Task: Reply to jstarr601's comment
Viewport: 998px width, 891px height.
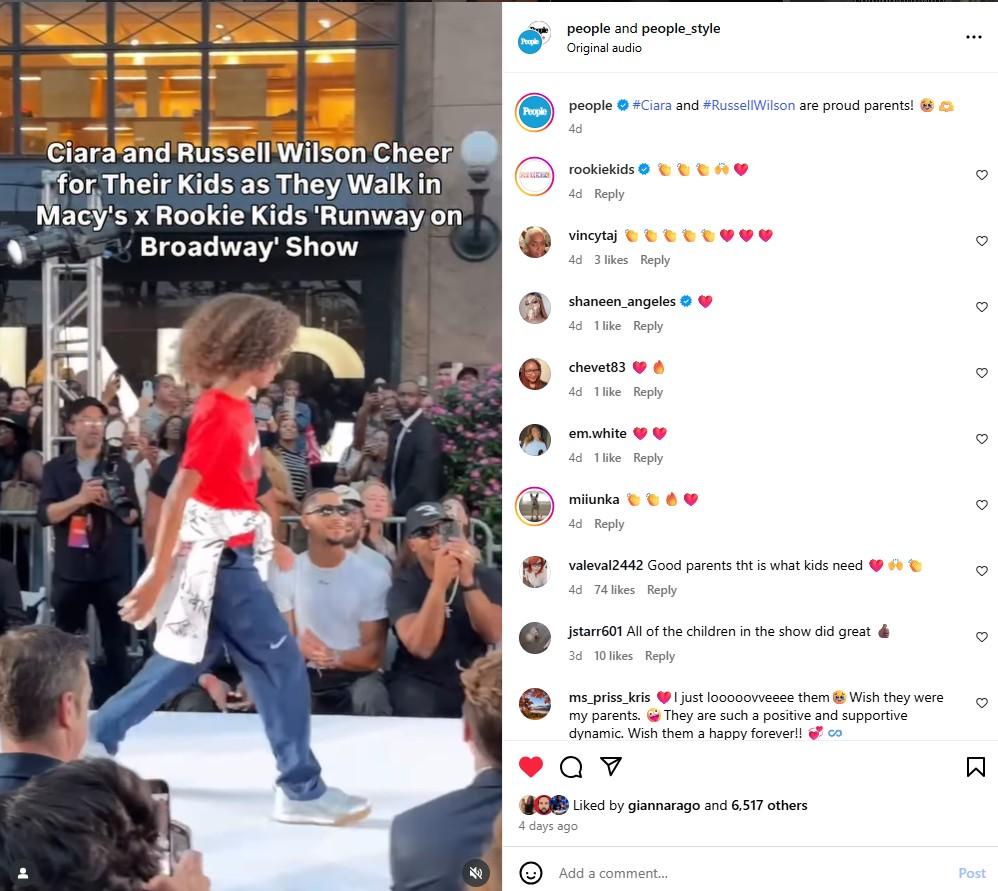Action: pyautogui.click(x=659, y=656)
